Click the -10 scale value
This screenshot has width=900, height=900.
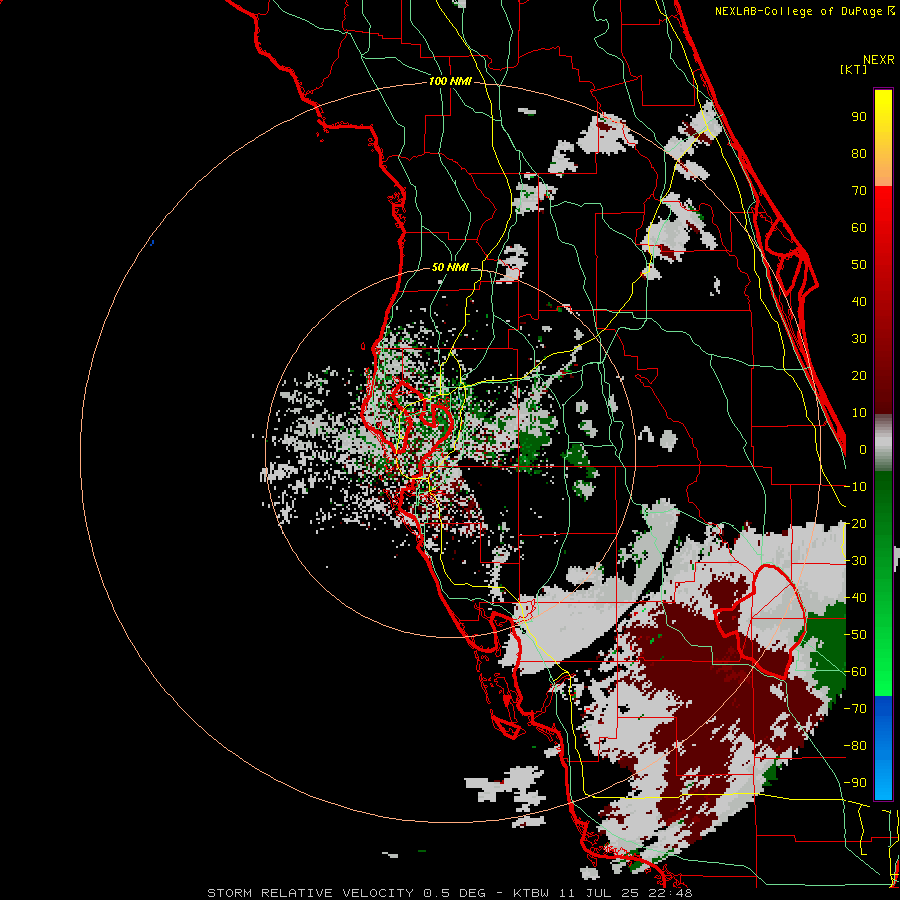(855, 487)
